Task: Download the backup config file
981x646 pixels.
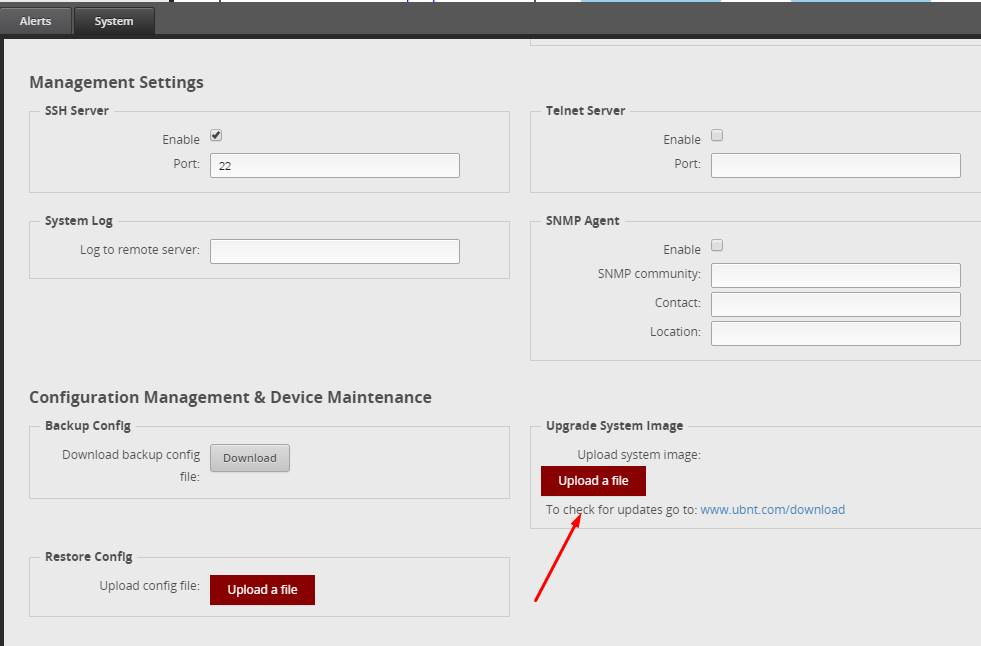Action: pyautogui.click(x=249, y=458)
